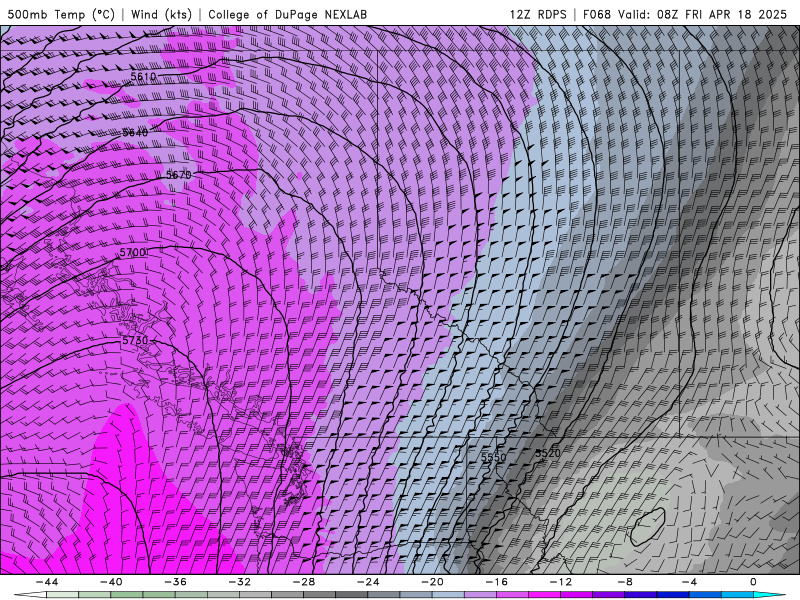This screenshot has width=800, height=600.
Task: Click the -28 colorbar tick label
Action: (304, 582)
